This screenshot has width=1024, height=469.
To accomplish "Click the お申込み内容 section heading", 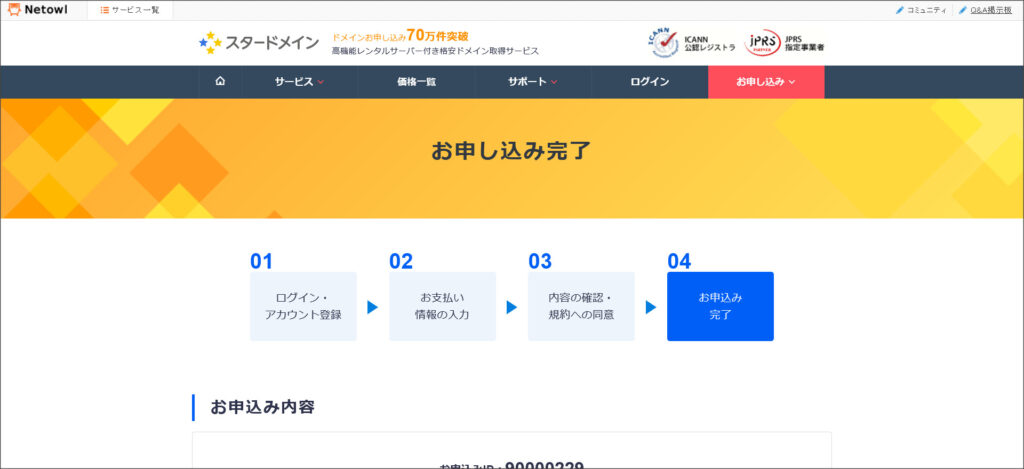I will pos(263,408).
